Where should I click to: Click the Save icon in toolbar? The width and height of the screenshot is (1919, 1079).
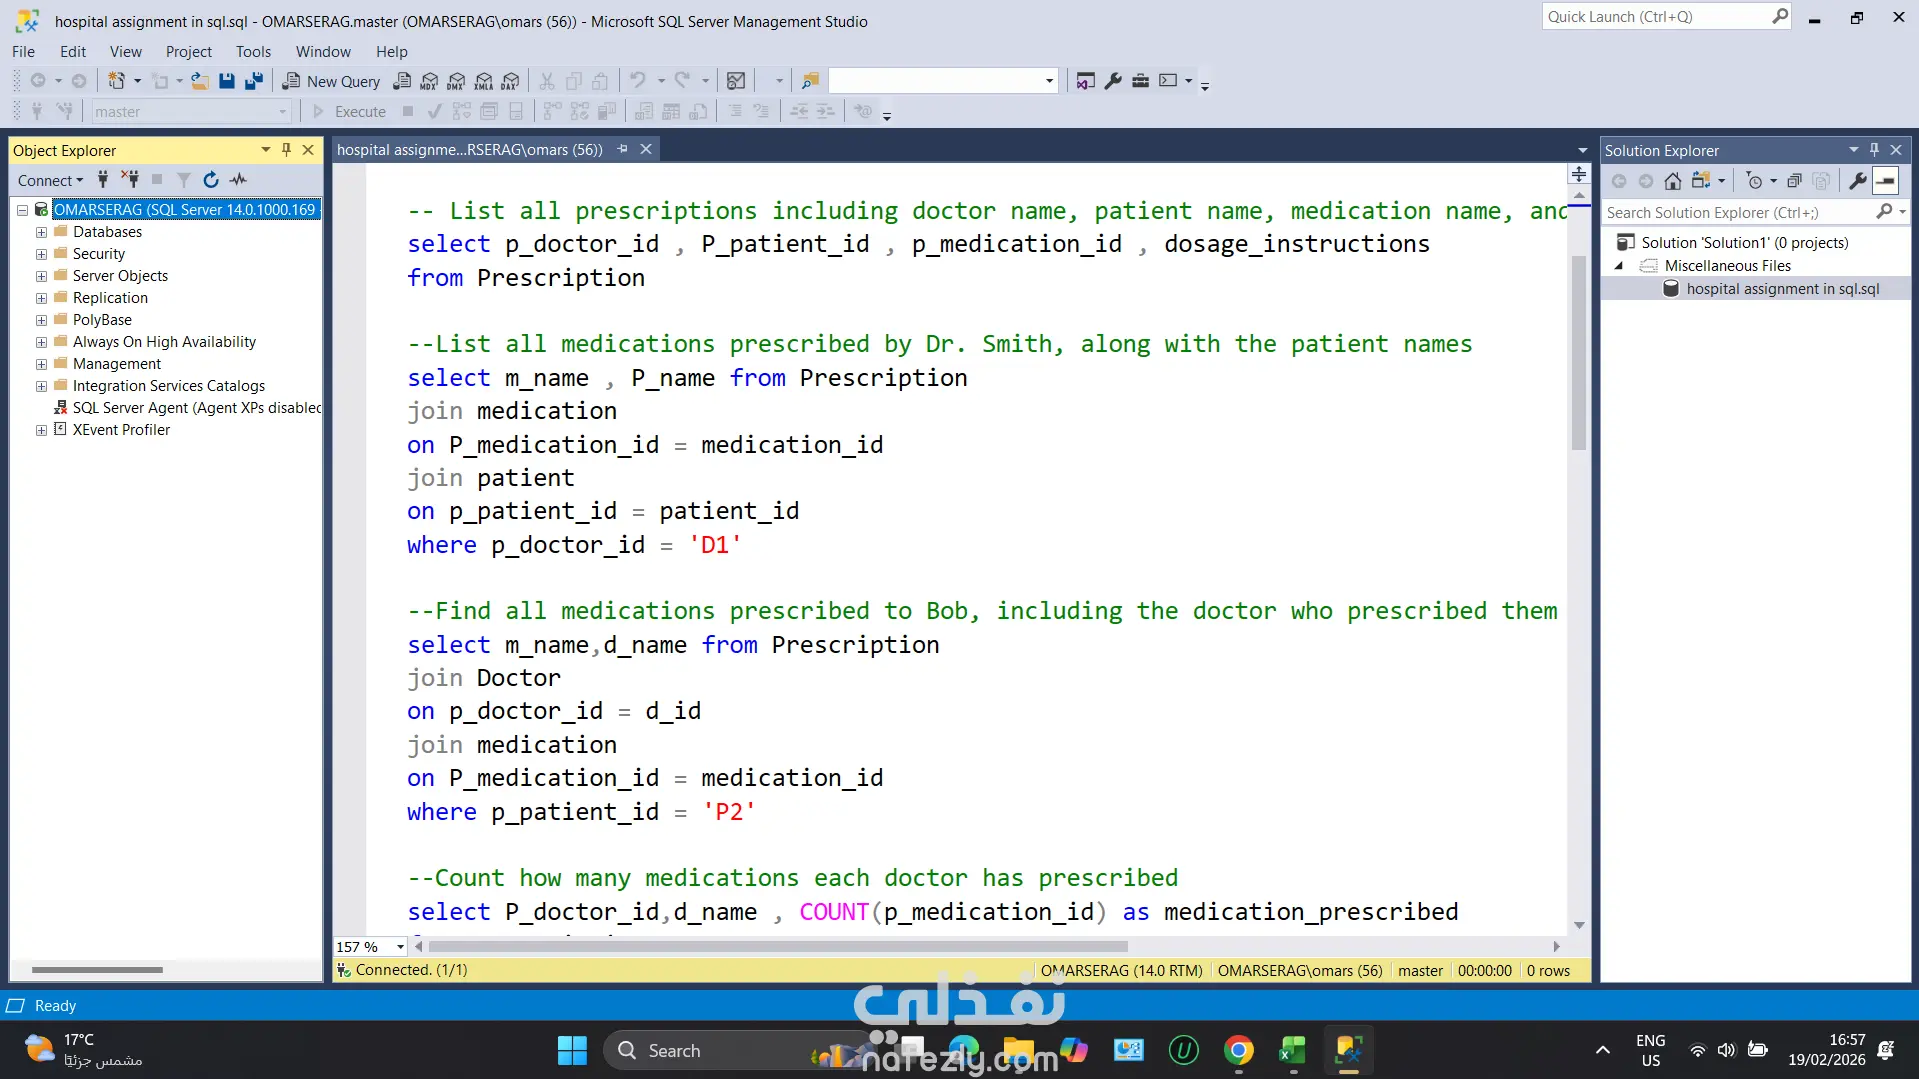(x=227, y=81)
